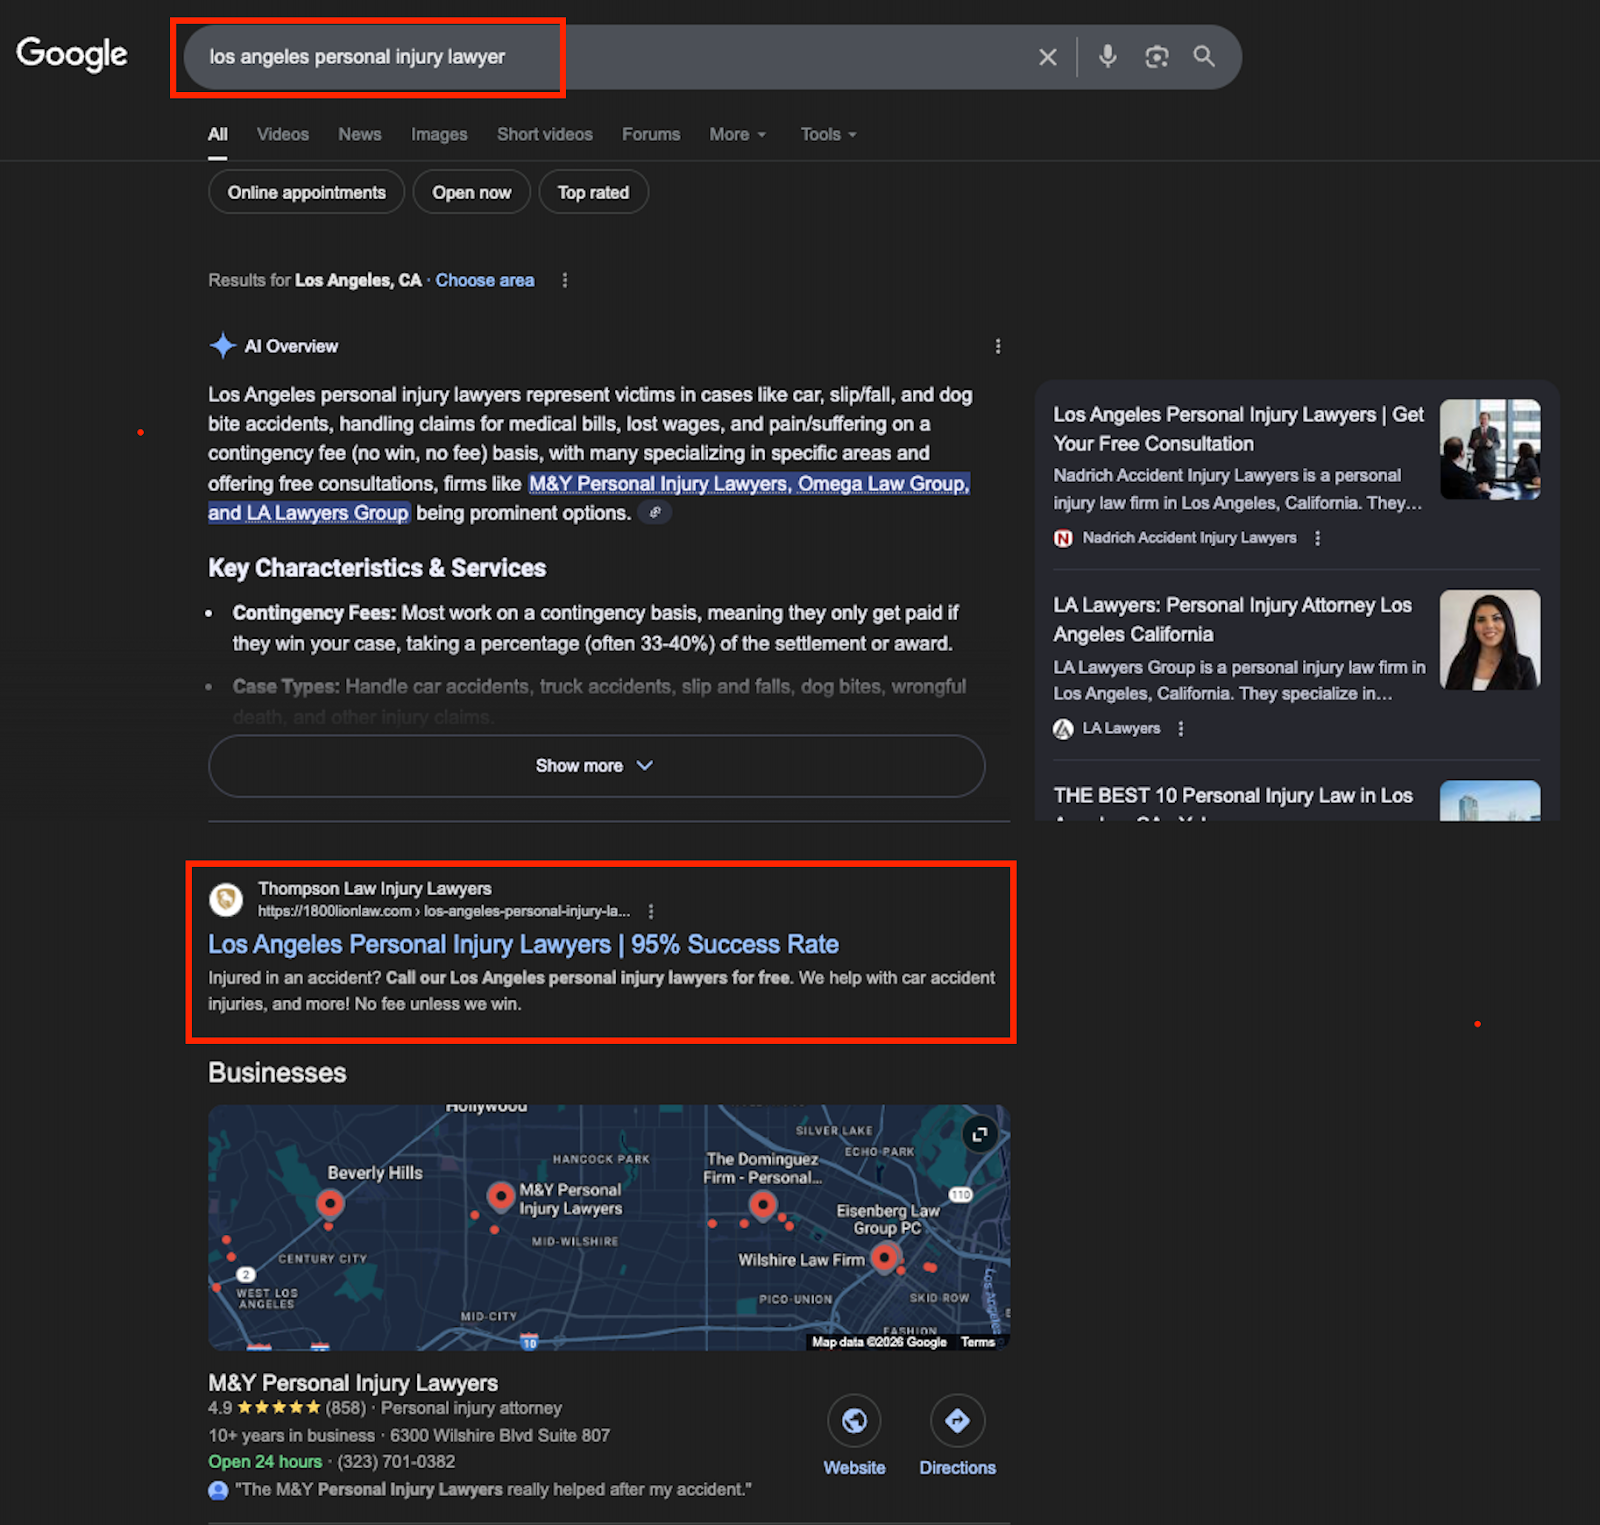Image resolution: width=1600 pixels, height=1525 pixels.
Task: Open options menu beside Choose area
Action: click(565, 280)
